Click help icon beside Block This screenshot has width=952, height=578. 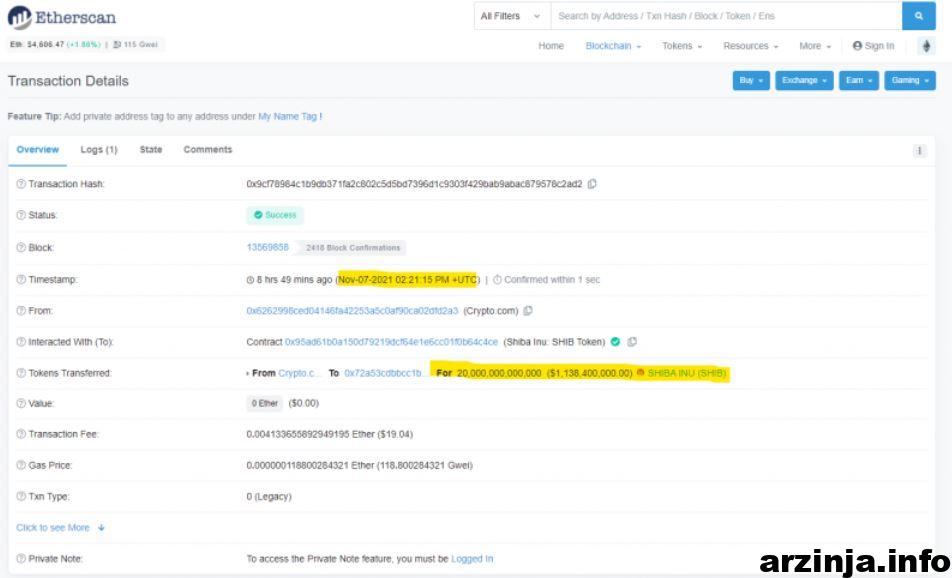(21, 248)
